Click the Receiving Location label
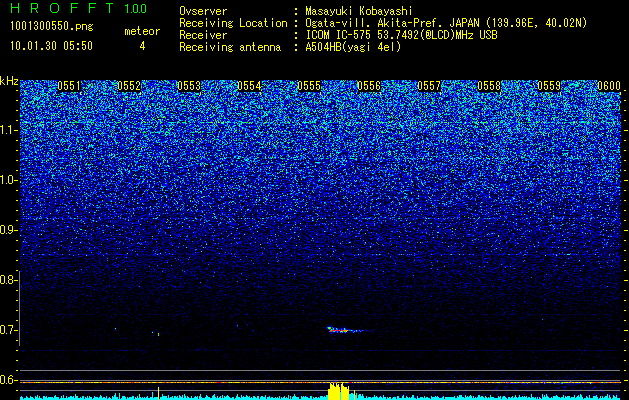Screen dimensions: 629x400 click(x=233, y=23)
